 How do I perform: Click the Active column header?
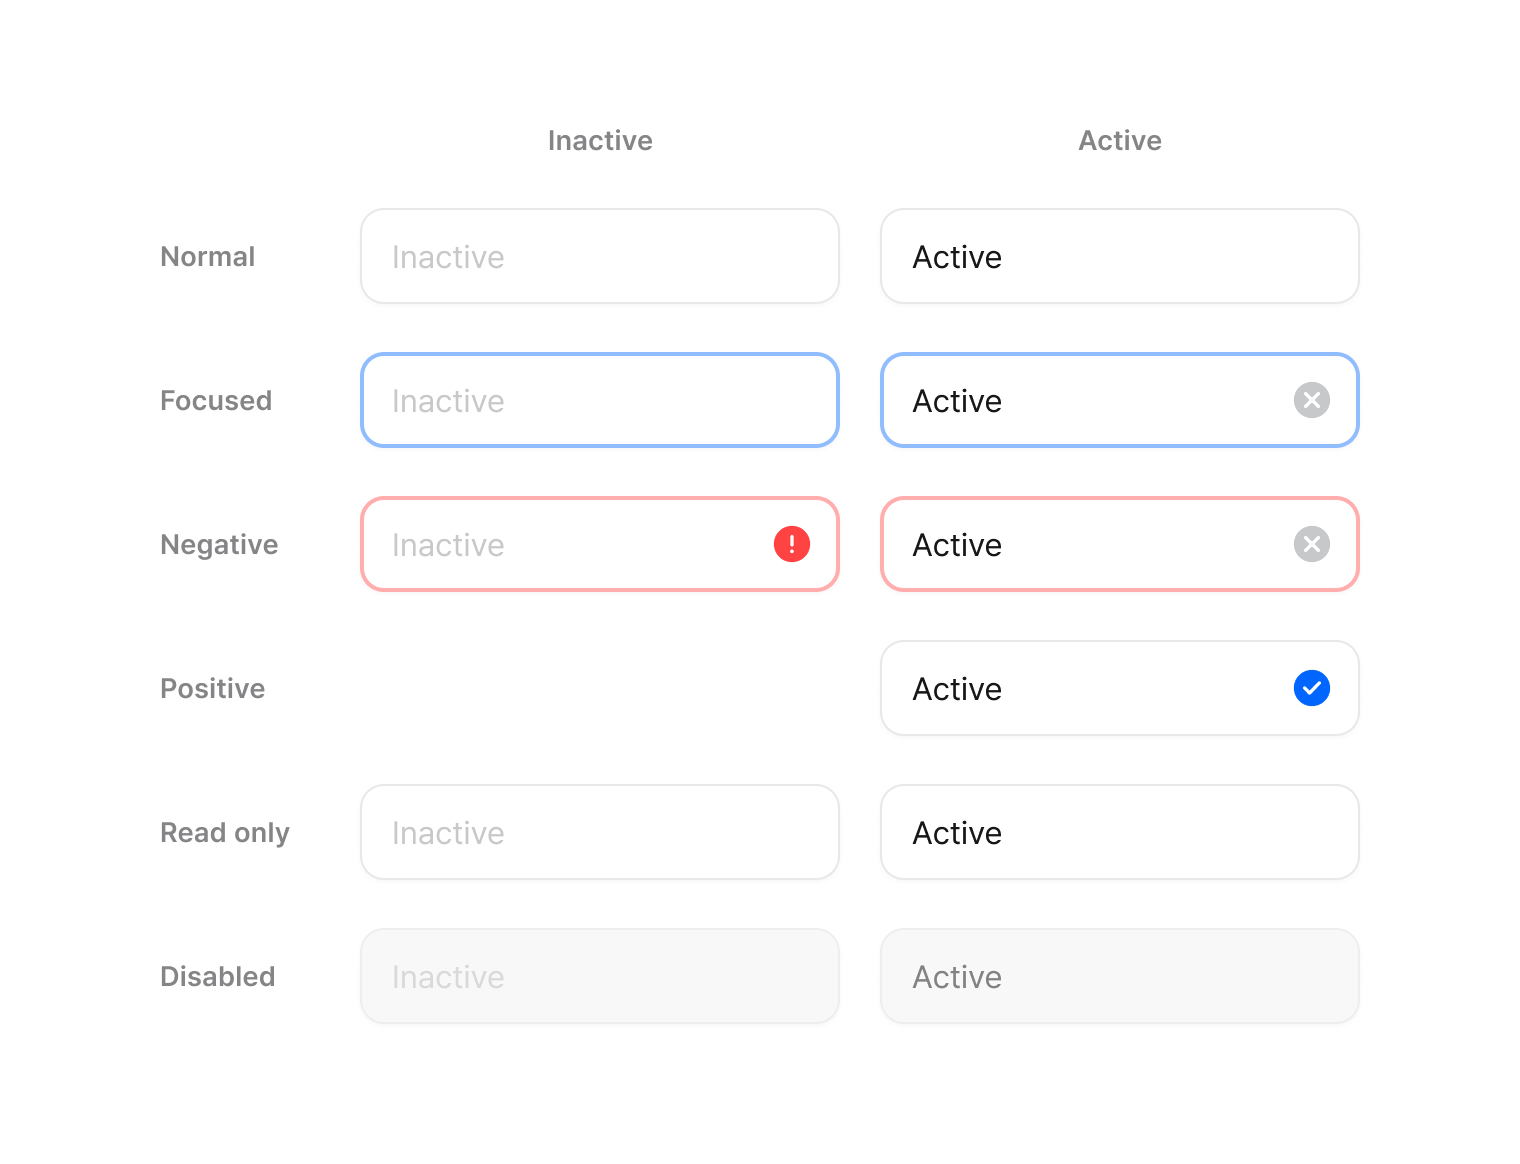pyautogui.click(x=1119, y=140)
